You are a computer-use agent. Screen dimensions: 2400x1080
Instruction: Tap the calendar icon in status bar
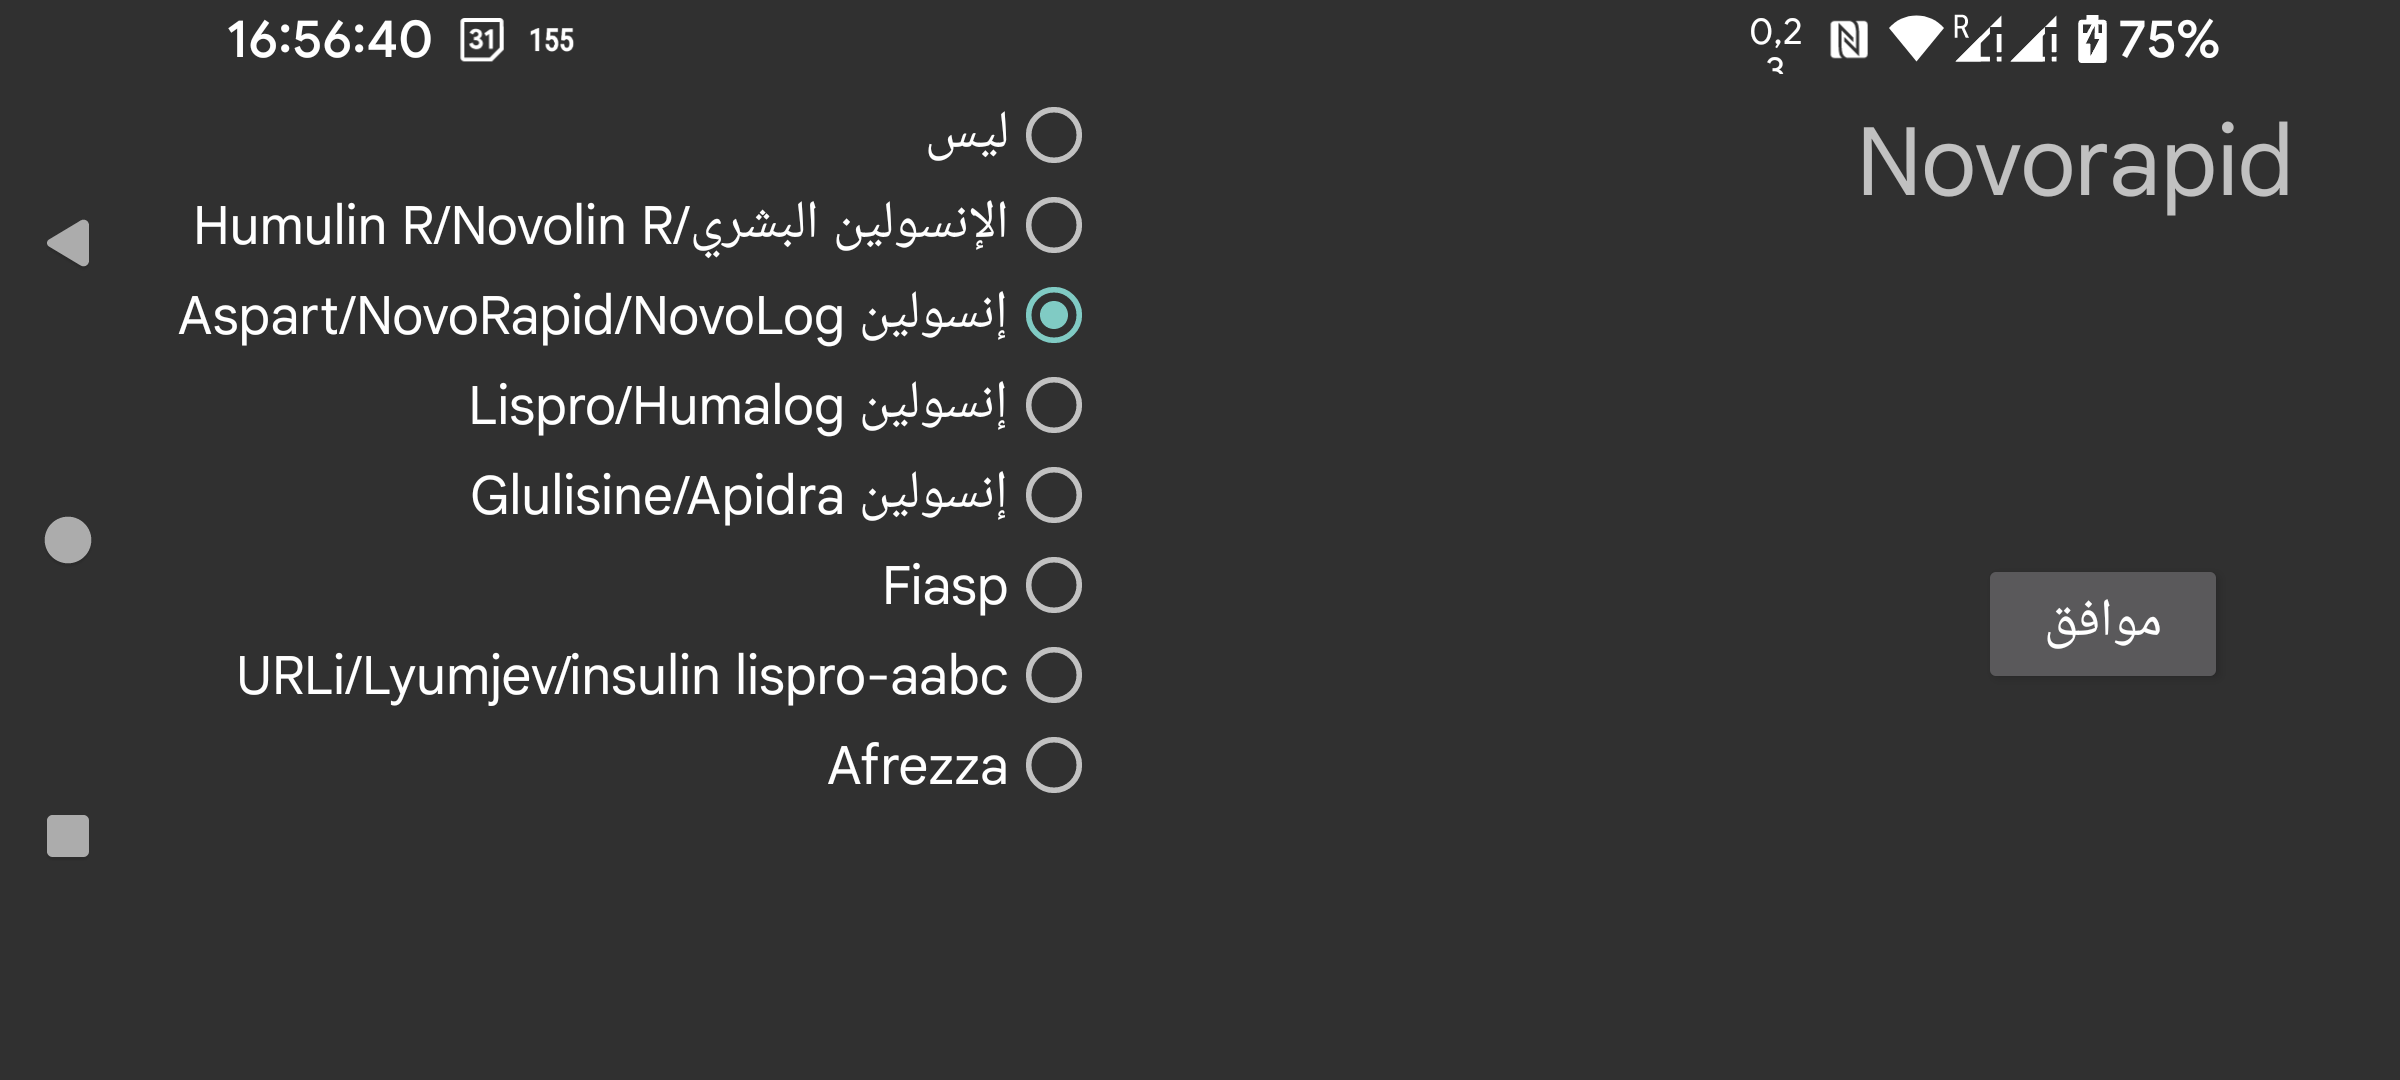(x=482, y=40)
